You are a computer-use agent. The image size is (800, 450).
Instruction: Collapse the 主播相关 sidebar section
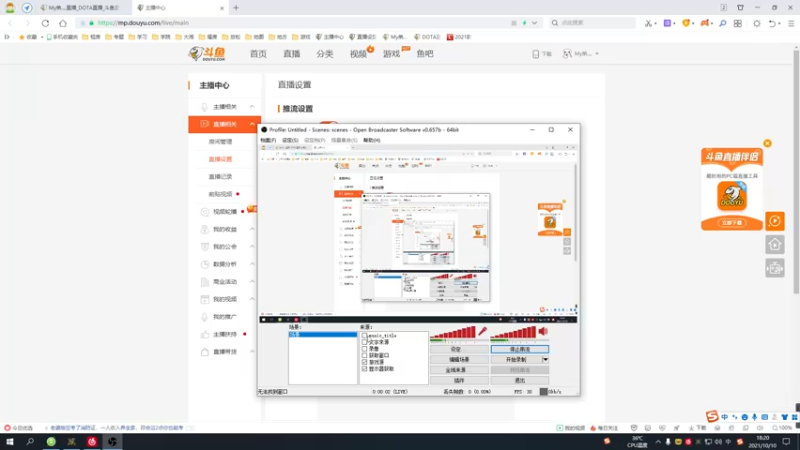(252, 107)
